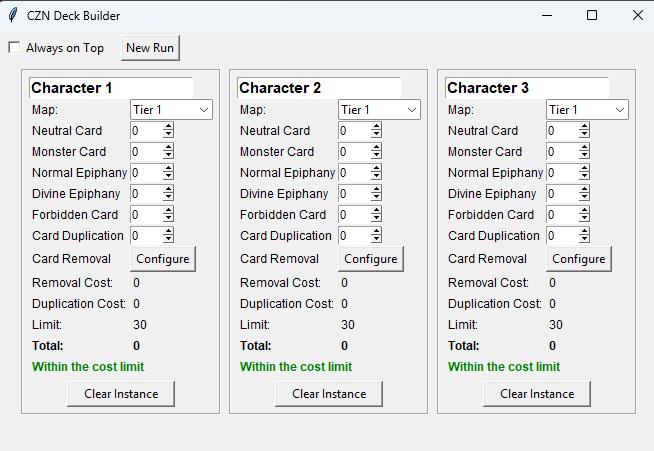
Task: Increase Character 2 Card Duplication count
Action: (x=376, y=231)
